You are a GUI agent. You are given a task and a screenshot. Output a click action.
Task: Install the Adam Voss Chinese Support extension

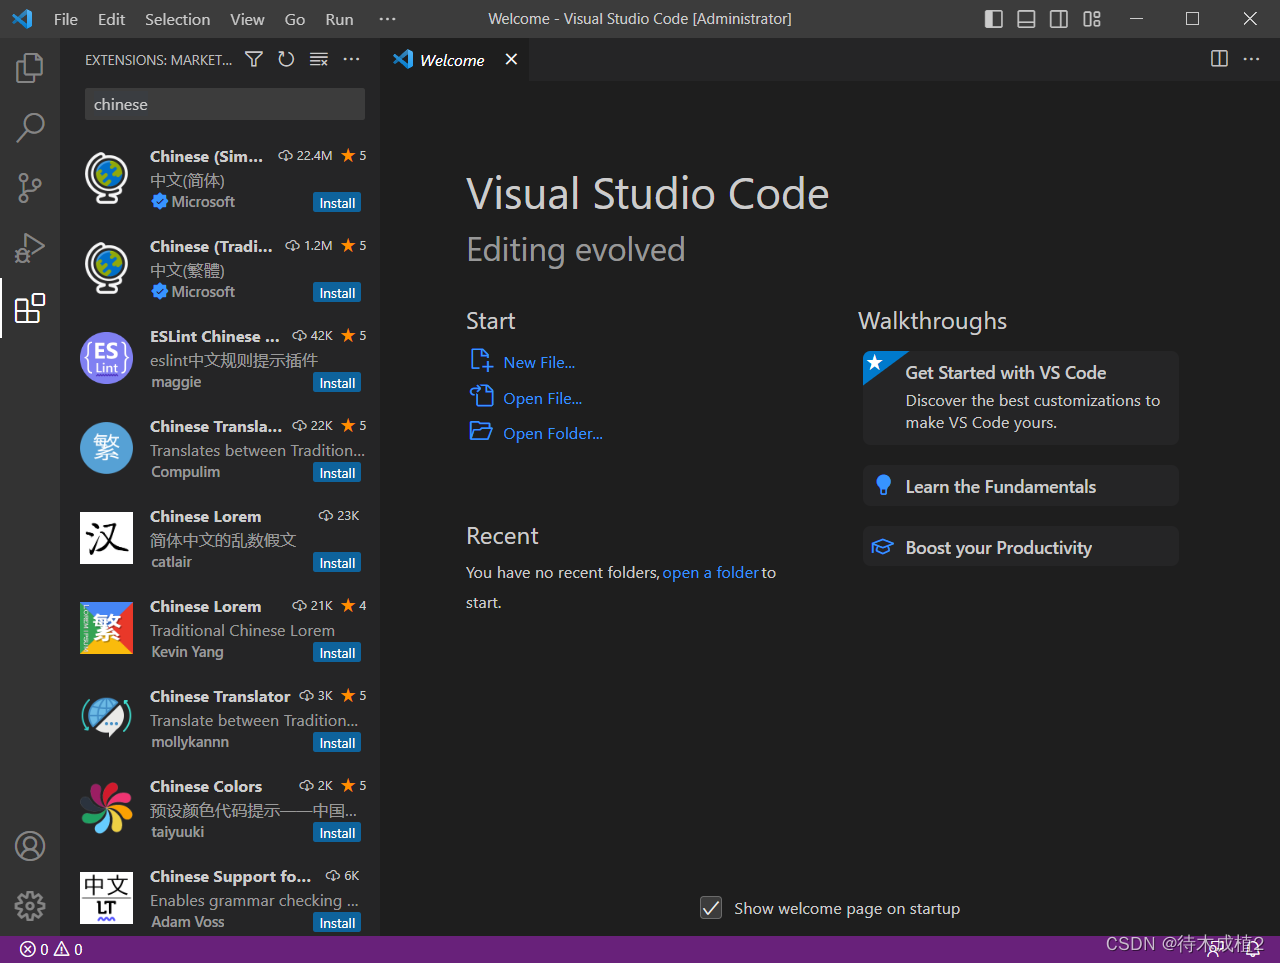[337, 923]
